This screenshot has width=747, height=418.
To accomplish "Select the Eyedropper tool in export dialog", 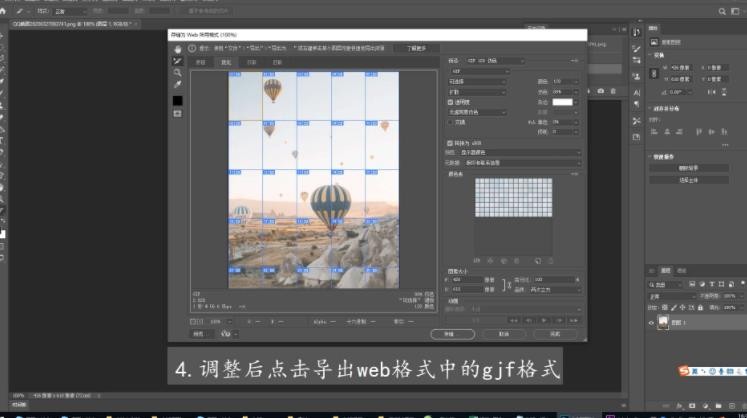I will pyautogui.click(x=178, y=84).
